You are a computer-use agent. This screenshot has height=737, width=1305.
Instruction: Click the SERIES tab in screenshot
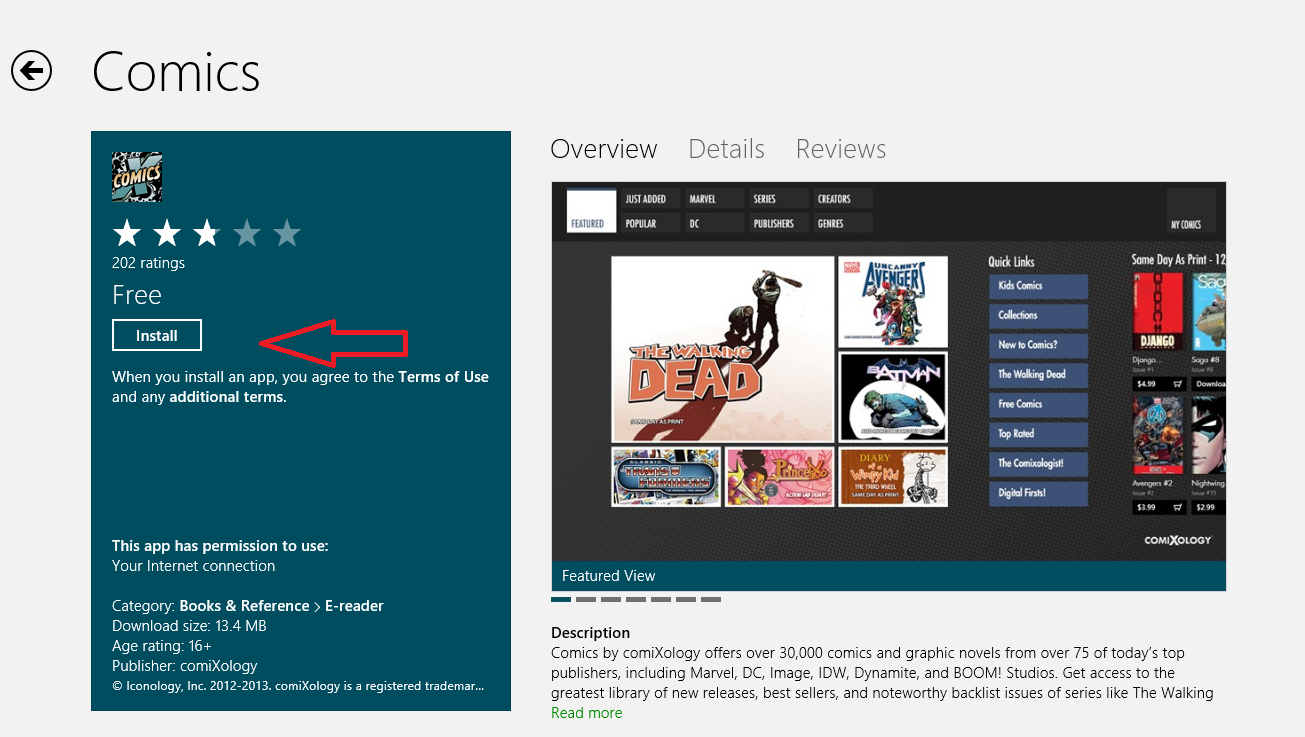778,198
